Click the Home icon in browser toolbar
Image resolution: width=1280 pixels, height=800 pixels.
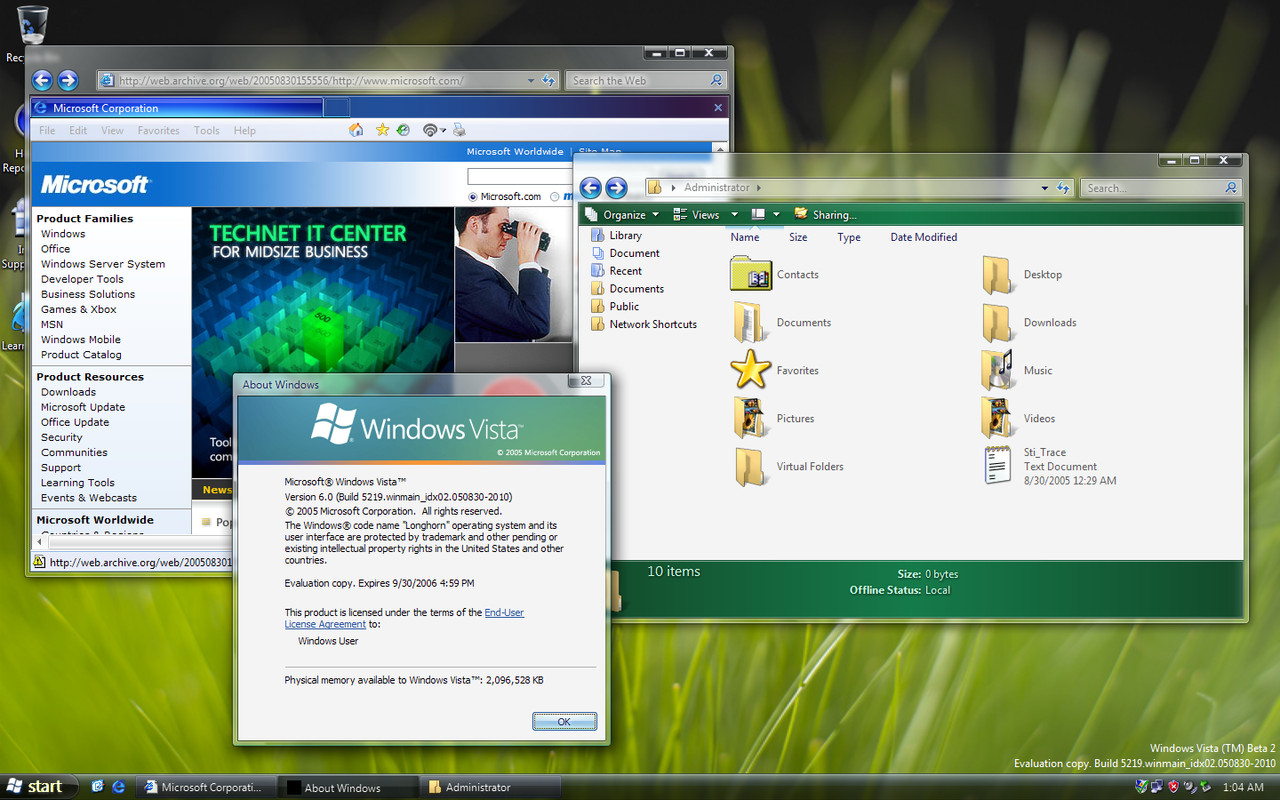pos(356,130)
